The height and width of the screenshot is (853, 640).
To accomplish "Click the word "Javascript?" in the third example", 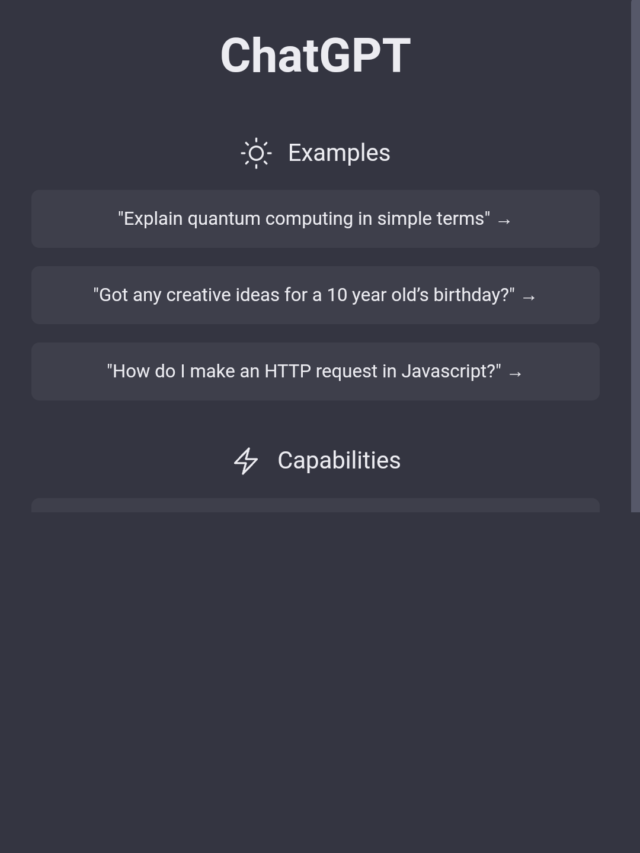I will pyautogui.click(x=451, y=371).
